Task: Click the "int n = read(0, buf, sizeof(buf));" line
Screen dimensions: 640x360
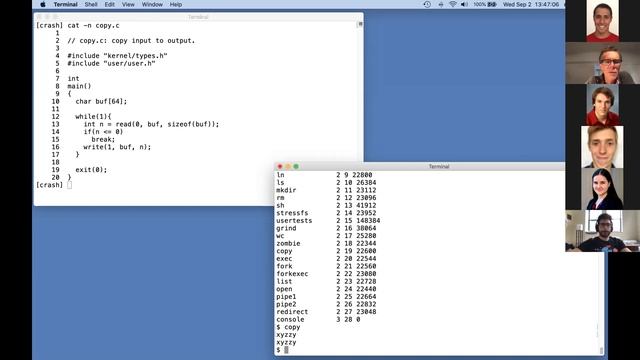Action: pos(151,124)
